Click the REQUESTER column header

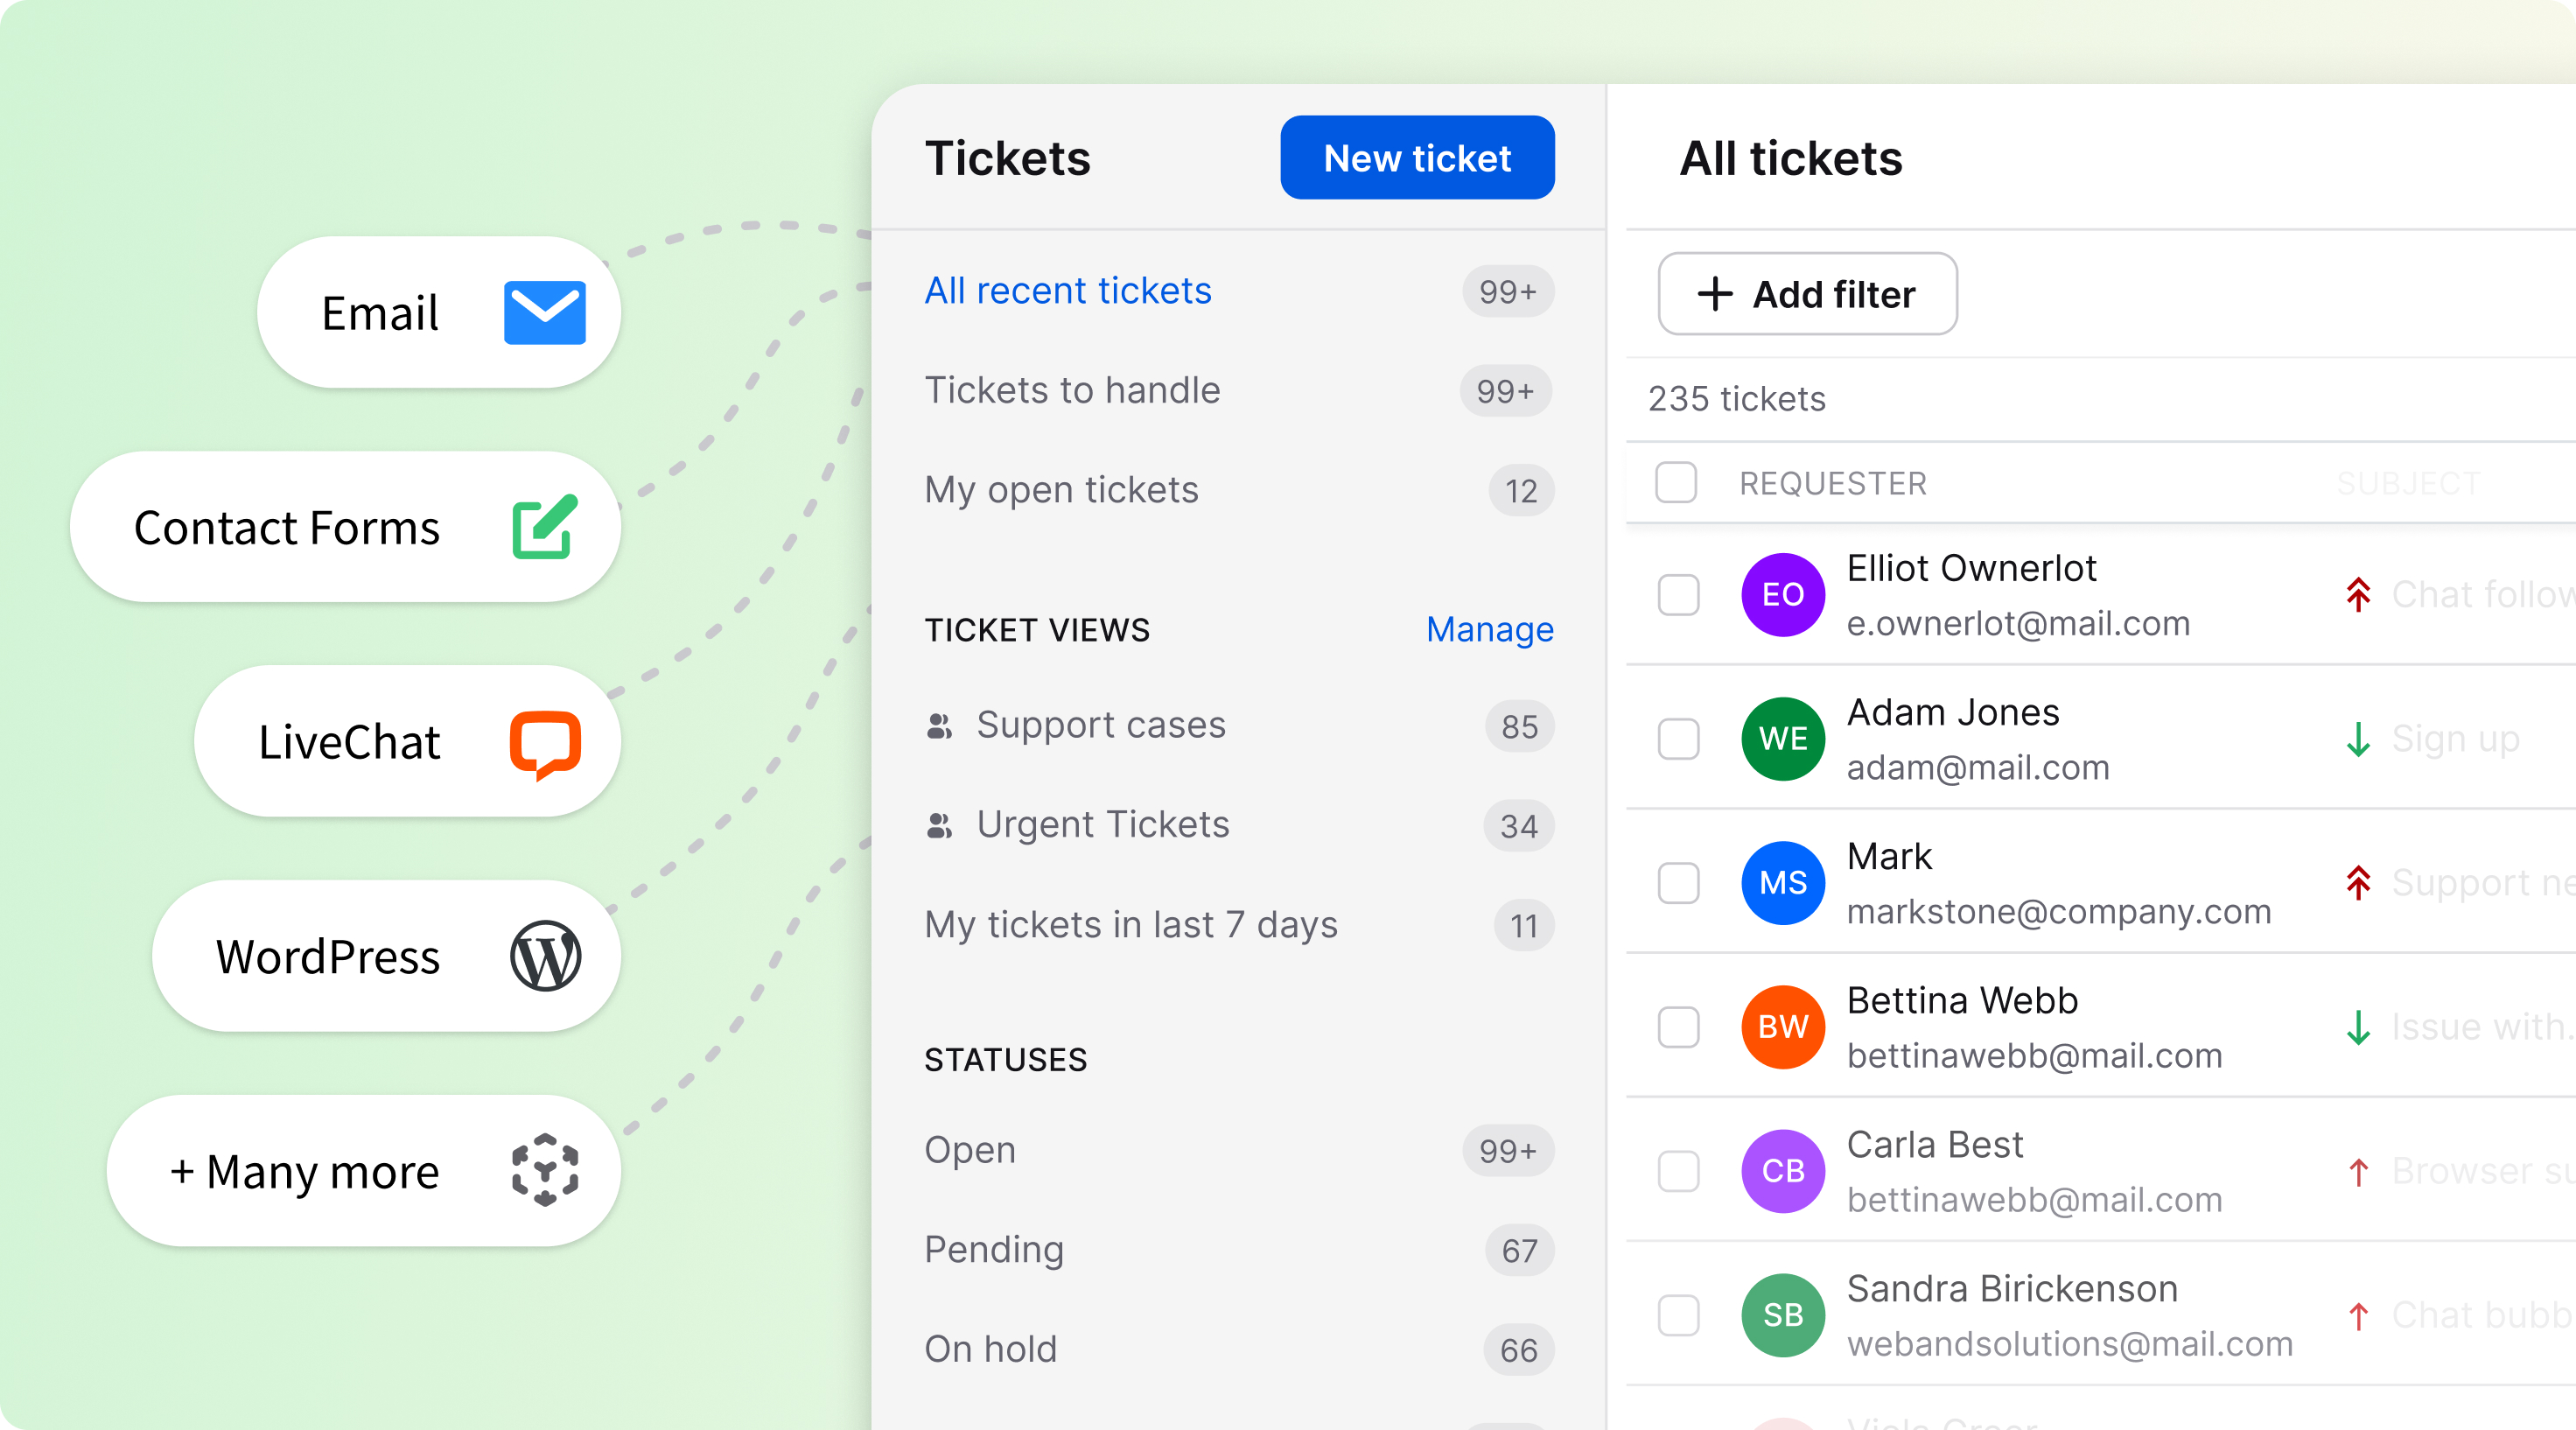tap(1832, 484)
